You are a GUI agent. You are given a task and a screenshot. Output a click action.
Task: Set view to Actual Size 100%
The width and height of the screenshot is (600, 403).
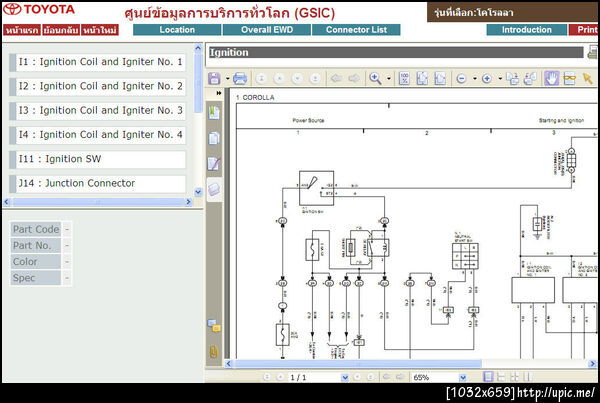(404, 78)
